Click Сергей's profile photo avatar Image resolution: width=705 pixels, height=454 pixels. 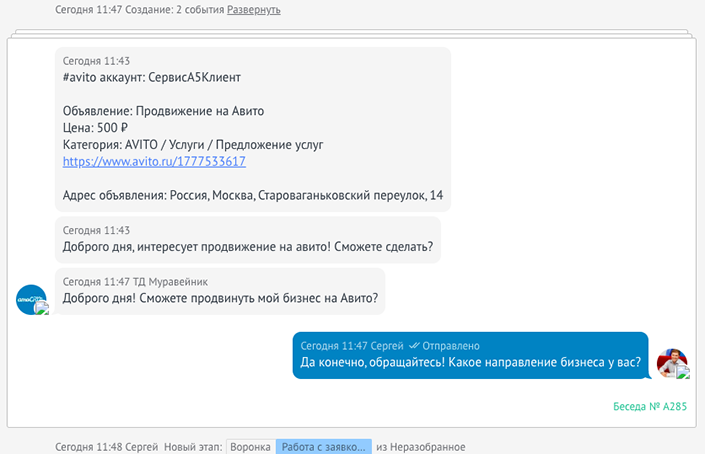(x=672, y=363)
